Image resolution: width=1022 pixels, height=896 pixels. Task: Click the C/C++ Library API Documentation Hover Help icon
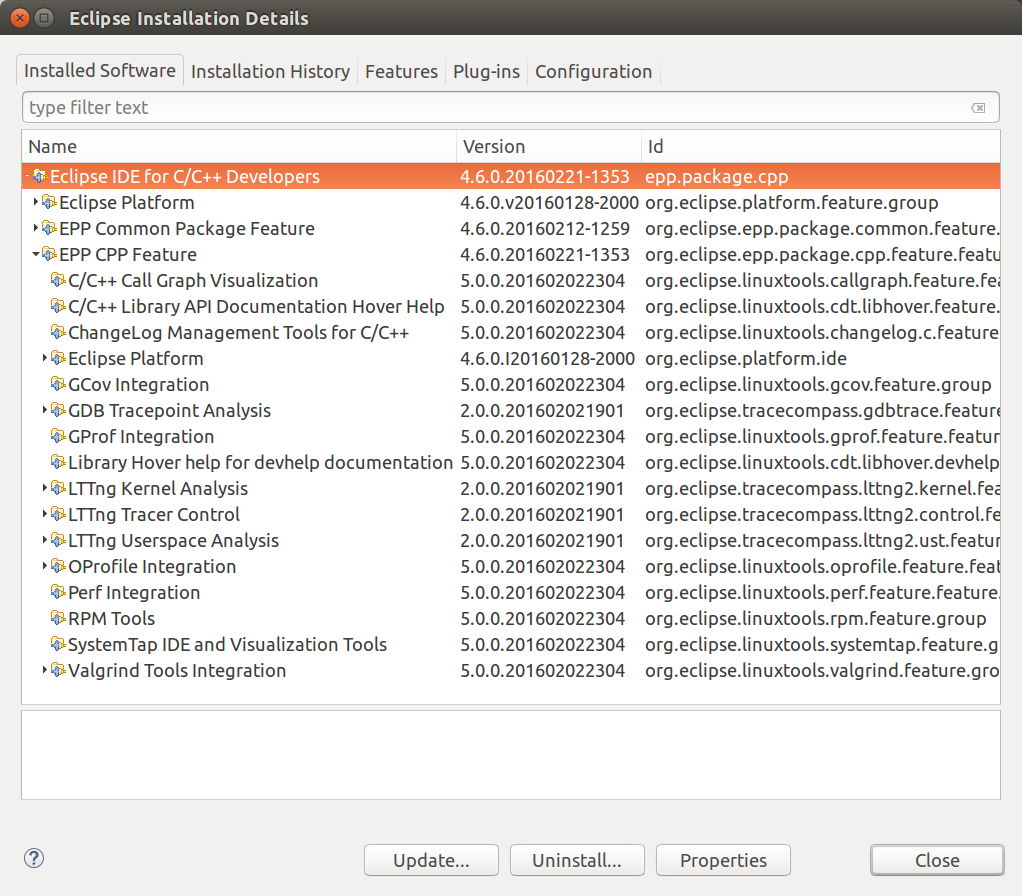click(59, 306)
